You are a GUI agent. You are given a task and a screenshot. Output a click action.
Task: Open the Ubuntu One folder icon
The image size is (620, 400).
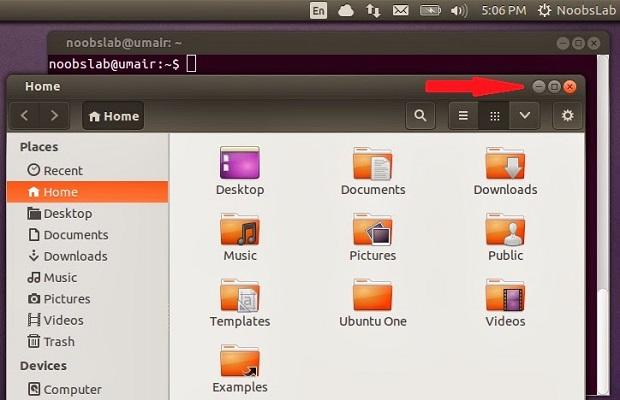372,295
